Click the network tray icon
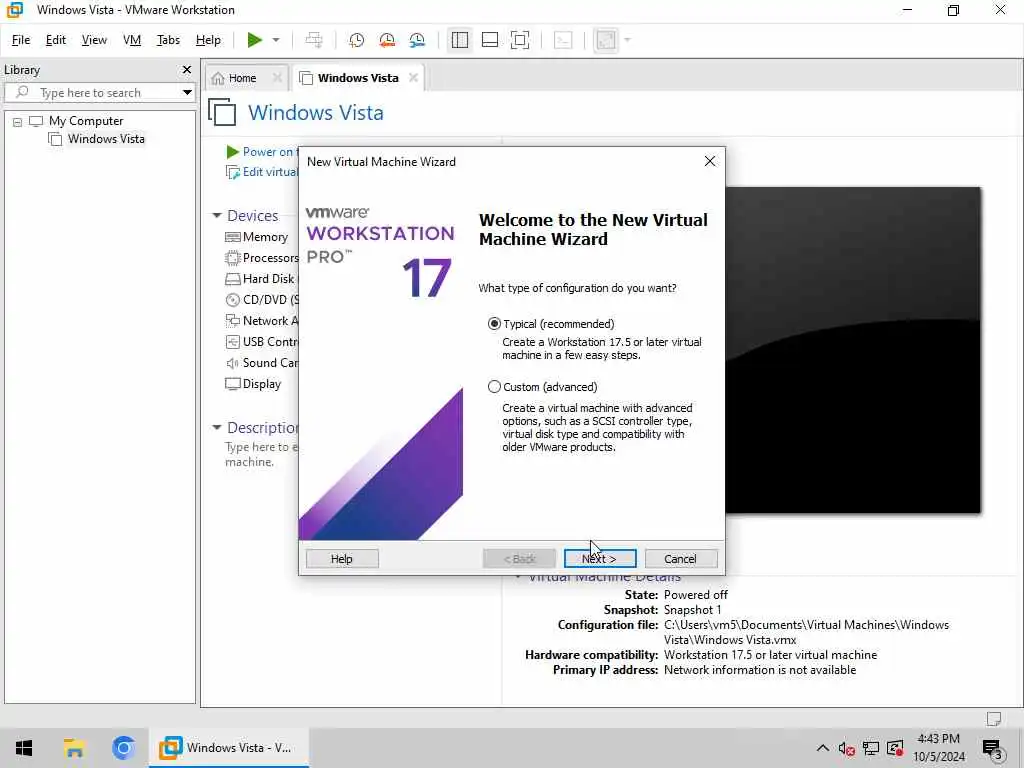 [x=871, y=748]
